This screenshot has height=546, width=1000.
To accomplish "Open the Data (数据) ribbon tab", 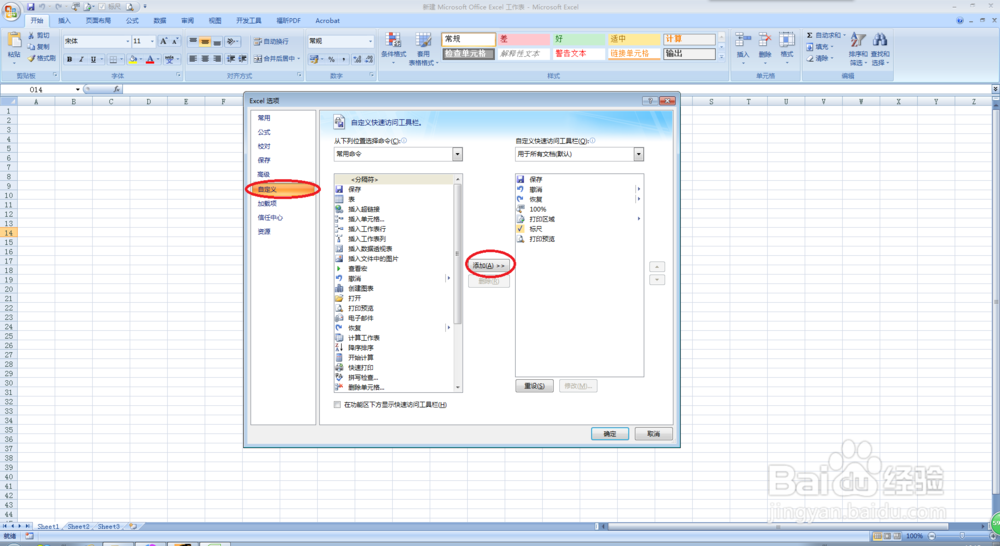I will tap(159, 20).
